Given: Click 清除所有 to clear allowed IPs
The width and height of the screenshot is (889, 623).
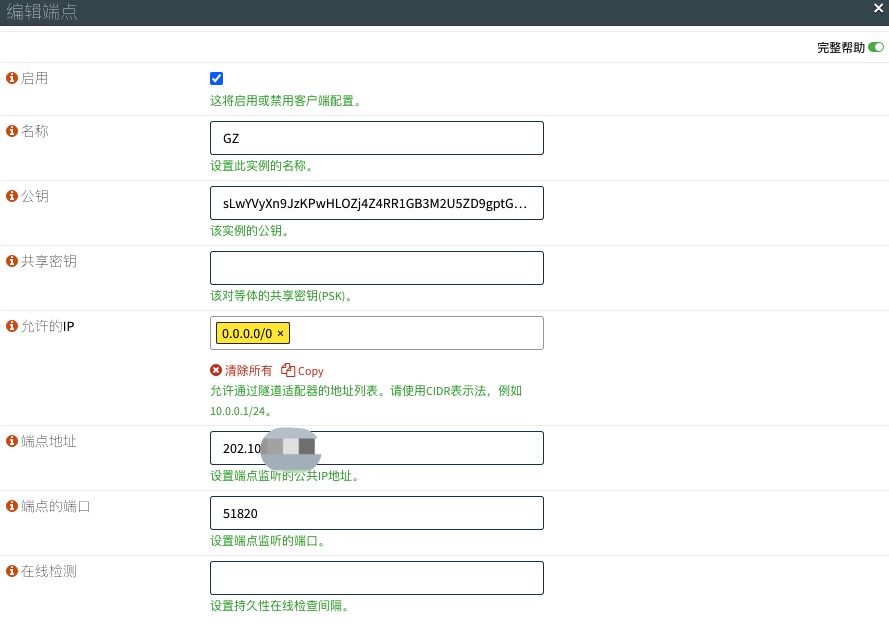Looking at the screenshot, I should [x=241, y=370].
